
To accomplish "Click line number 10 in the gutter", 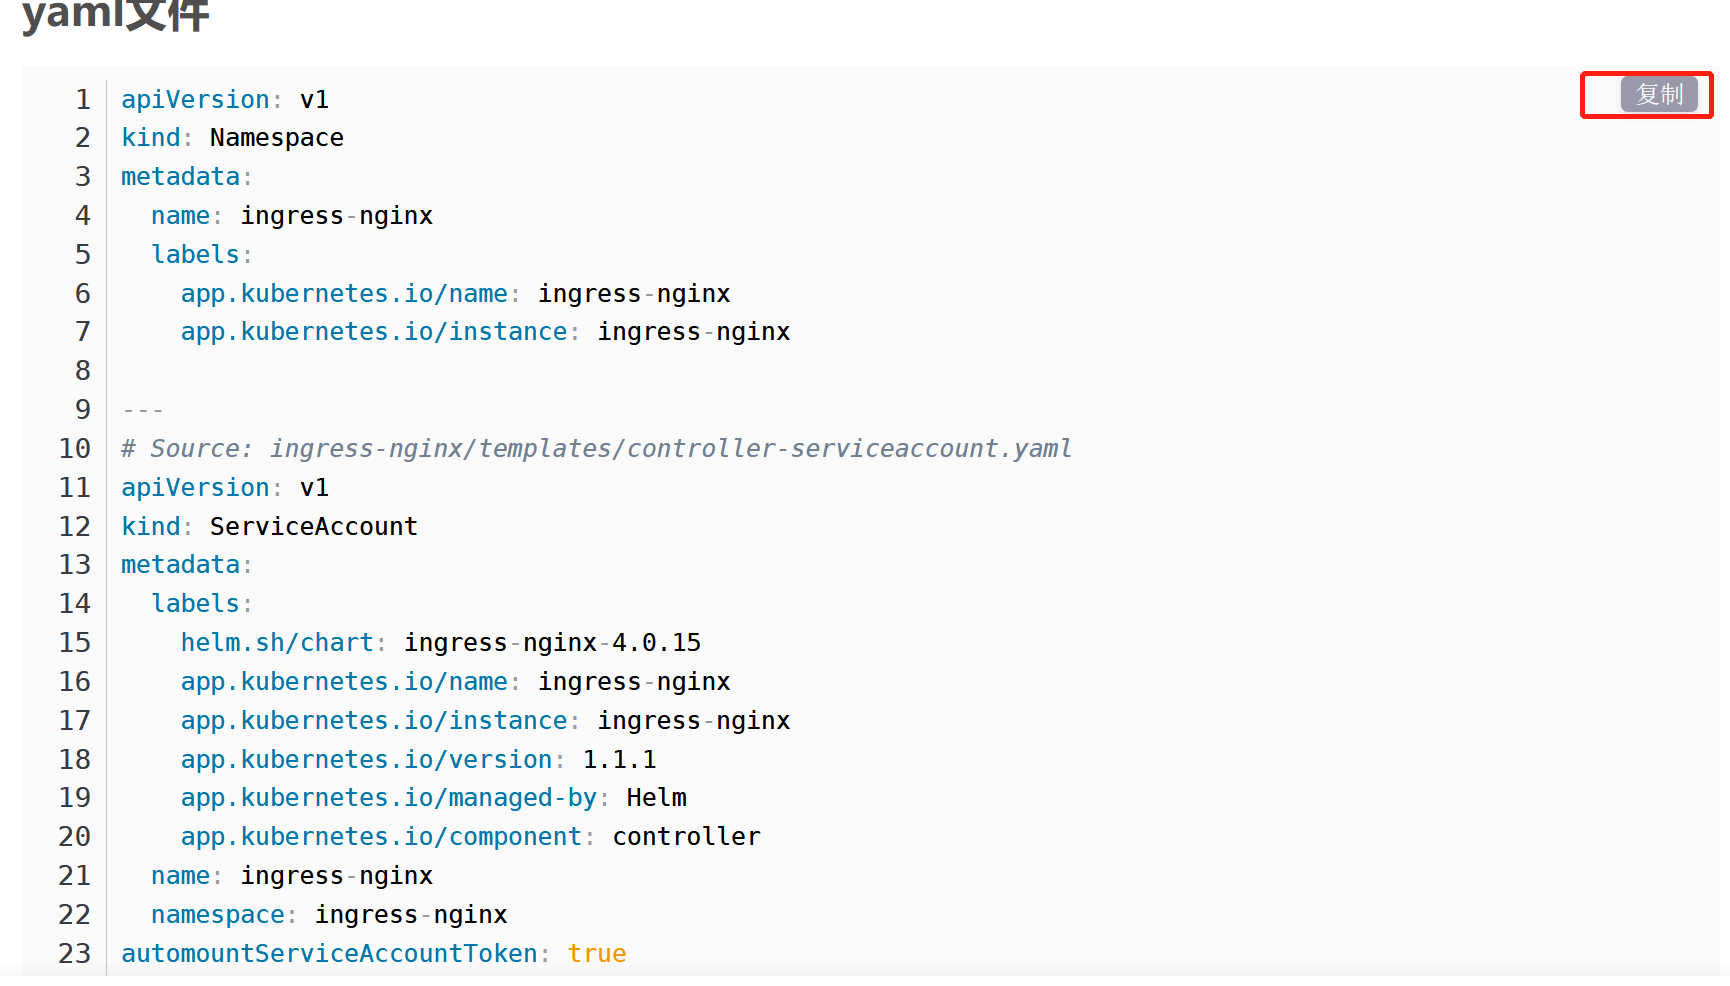I will [75, 449].
